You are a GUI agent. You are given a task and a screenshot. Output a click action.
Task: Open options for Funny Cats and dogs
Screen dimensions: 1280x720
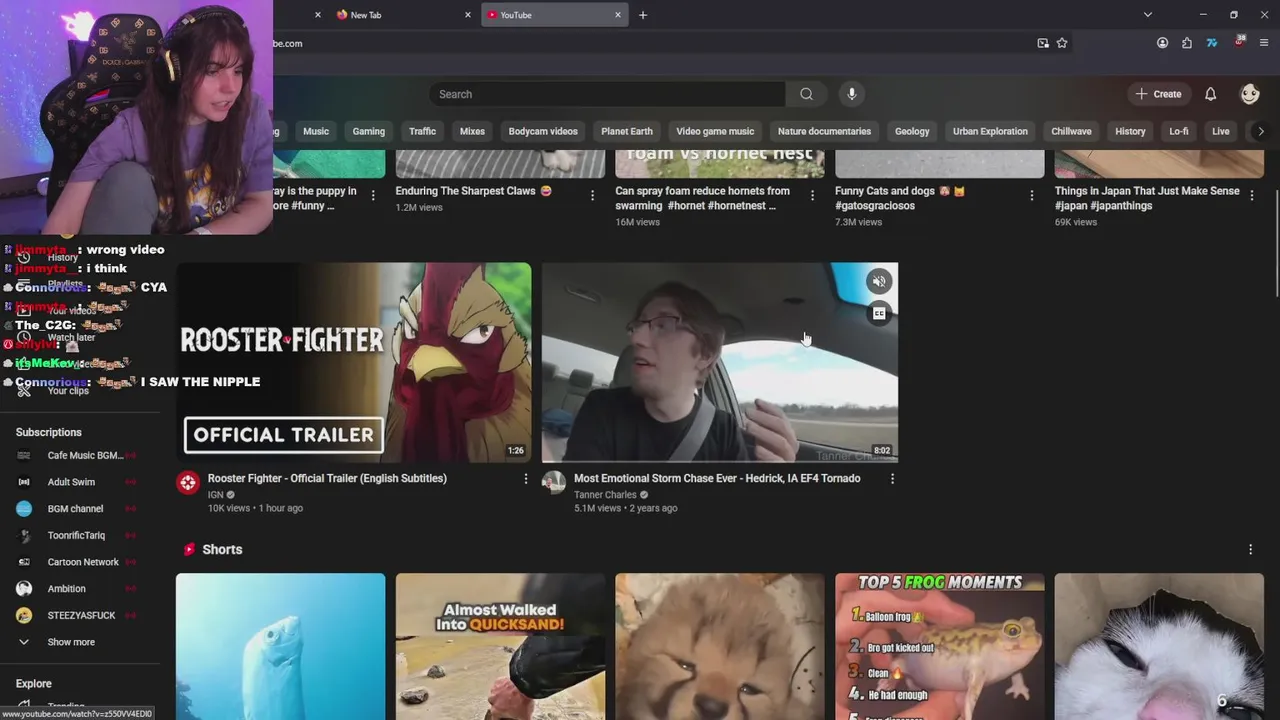coord(1032,196)
